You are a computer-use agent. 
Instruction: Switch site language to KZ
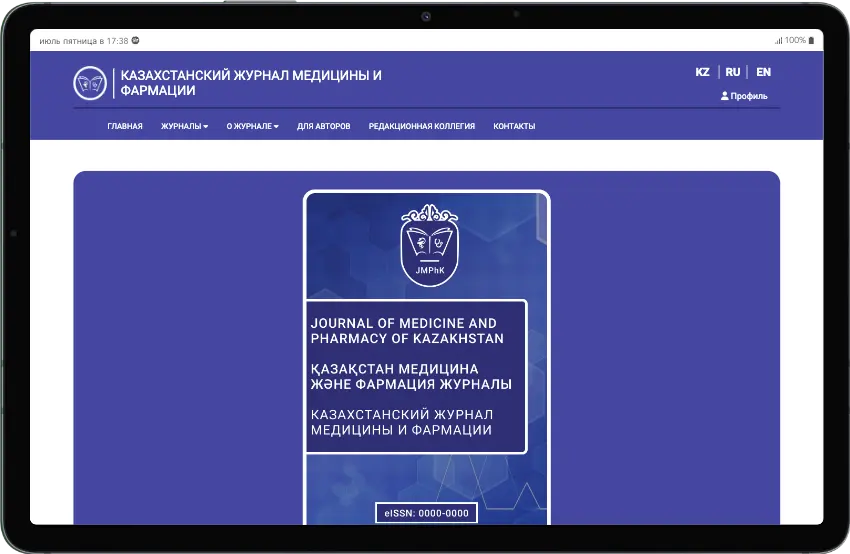(x=703, y=72)
